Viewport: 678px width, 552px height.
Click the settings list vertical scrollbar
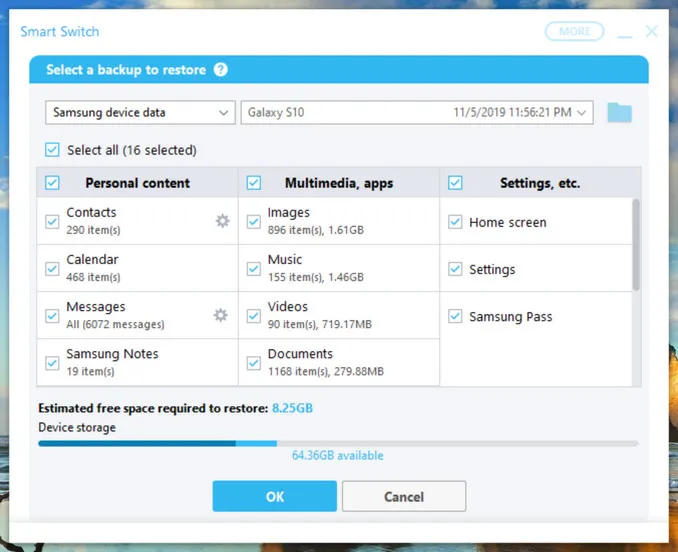click(x=636, y=245)
